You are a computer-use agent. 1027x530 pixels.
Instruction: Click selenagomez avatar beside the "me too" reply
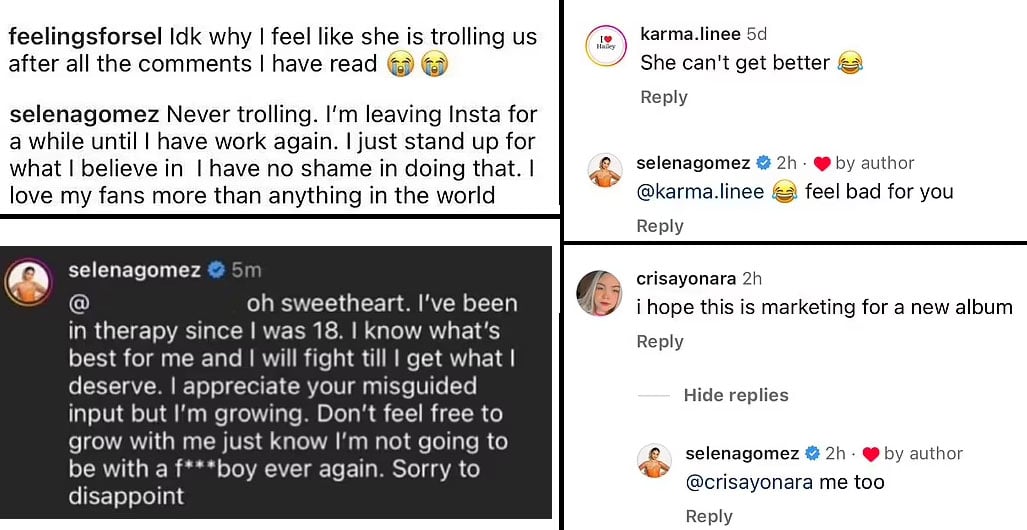[656, 461]
